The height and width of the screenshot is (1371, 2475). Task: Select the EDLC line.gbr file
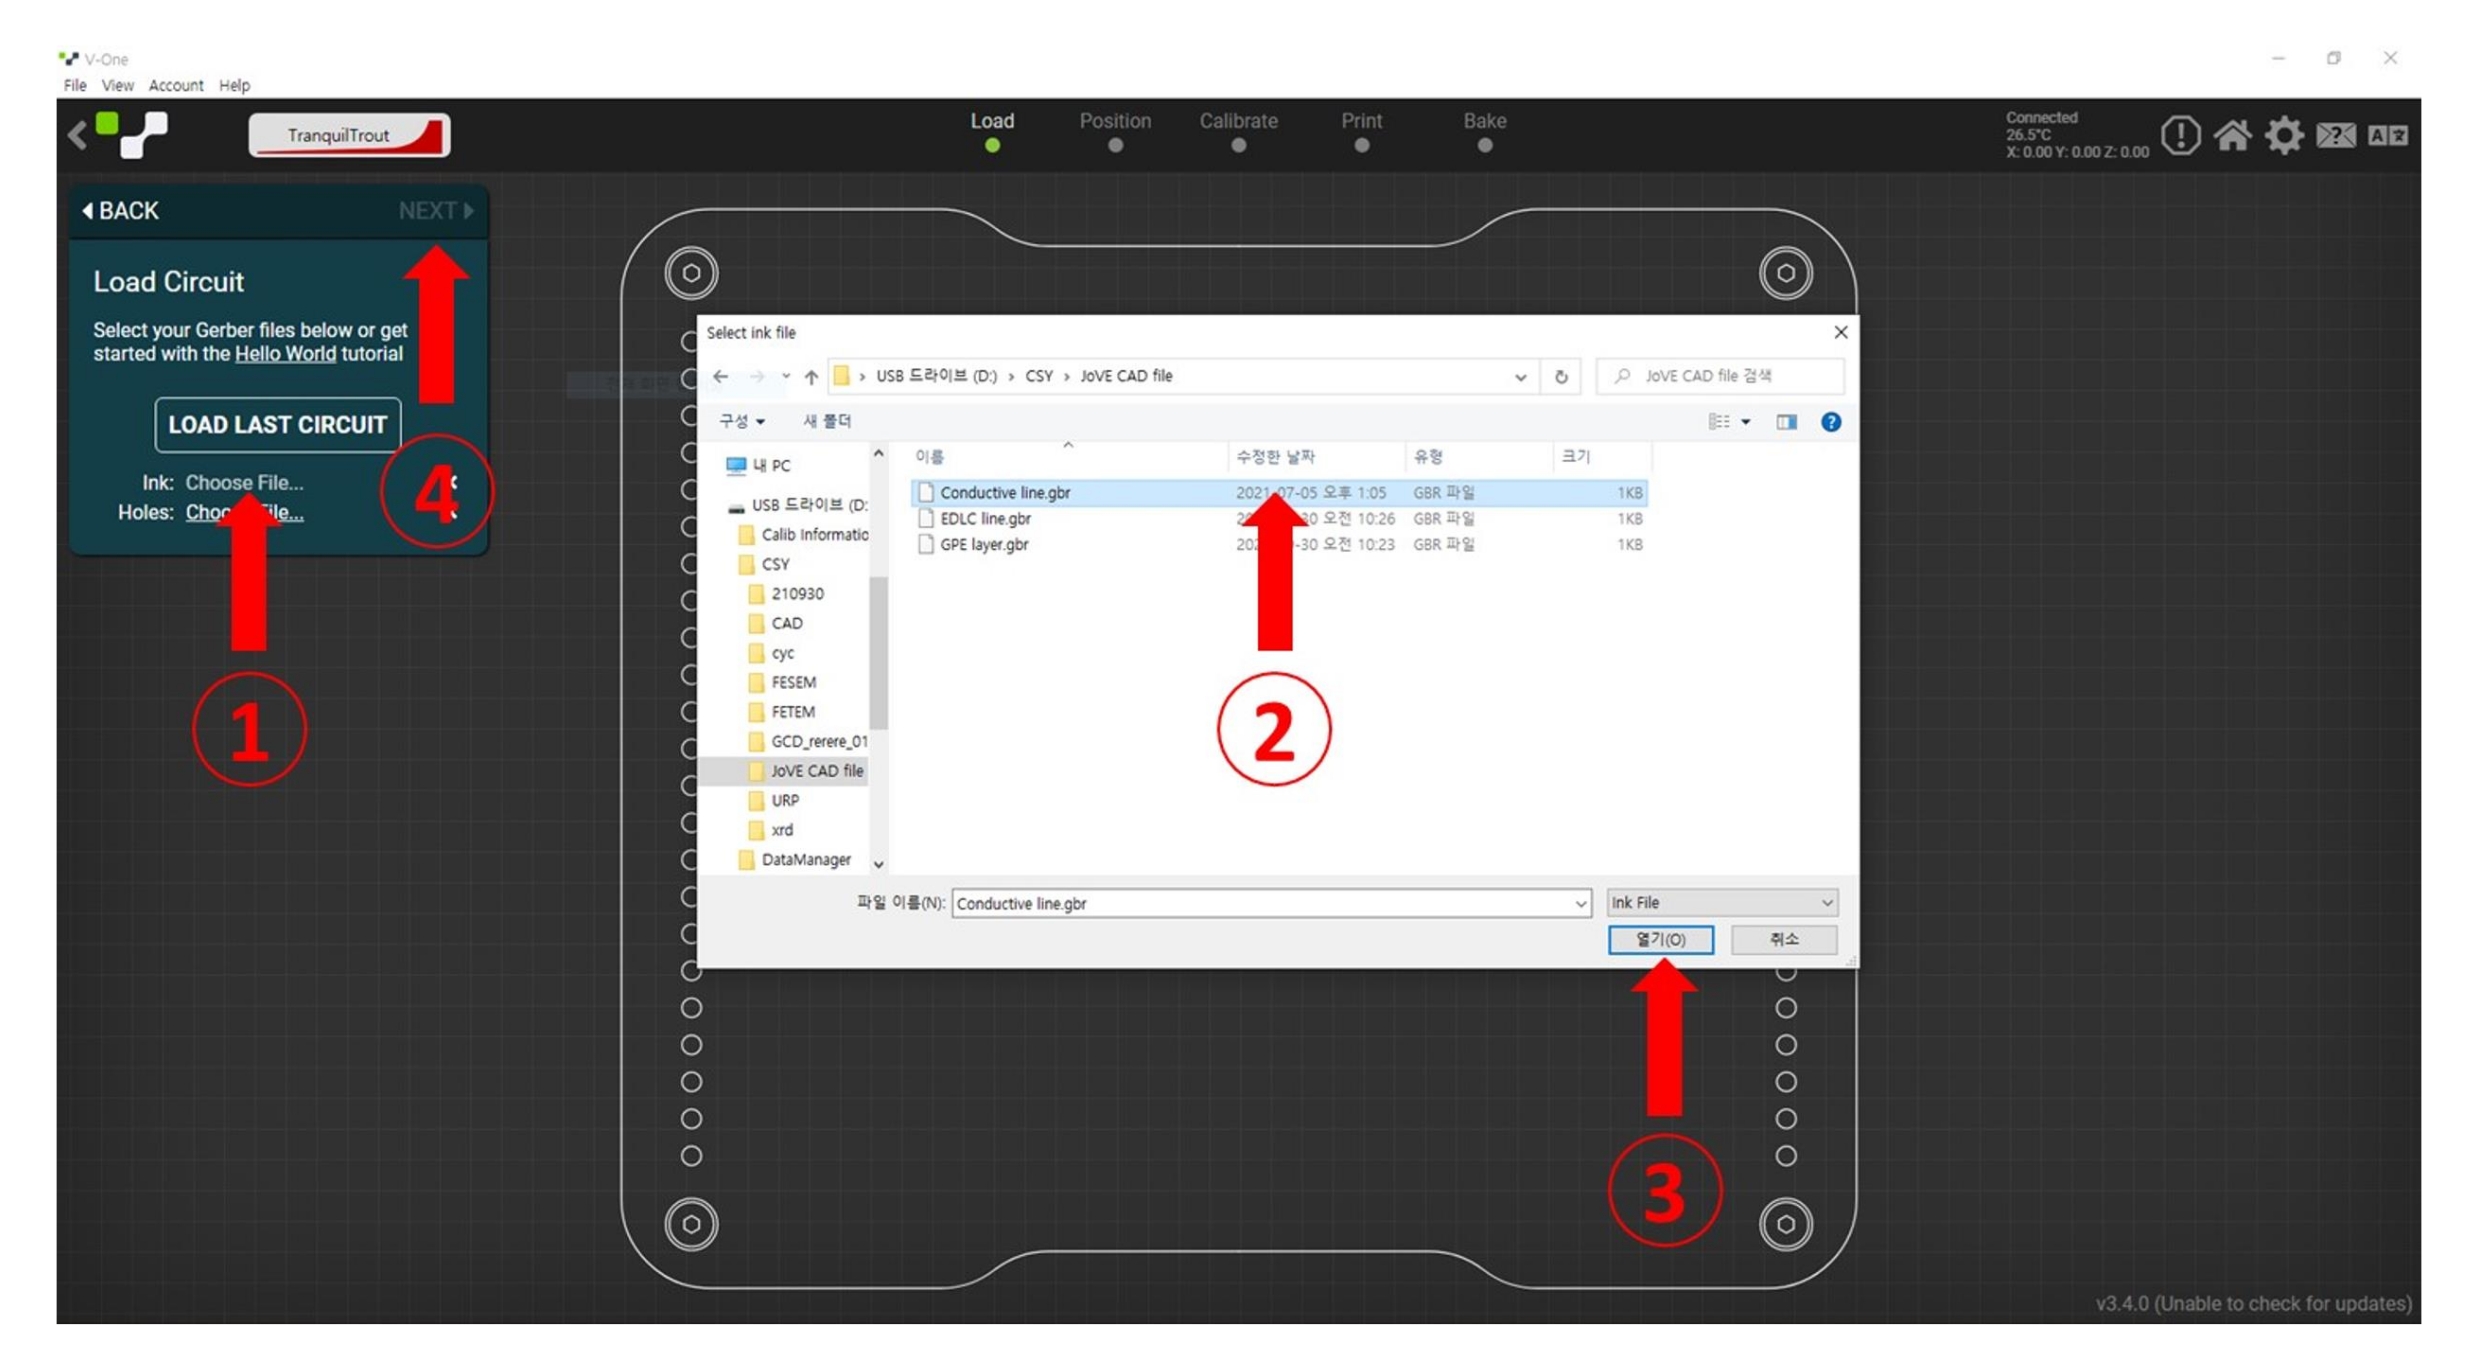(985, 519)
